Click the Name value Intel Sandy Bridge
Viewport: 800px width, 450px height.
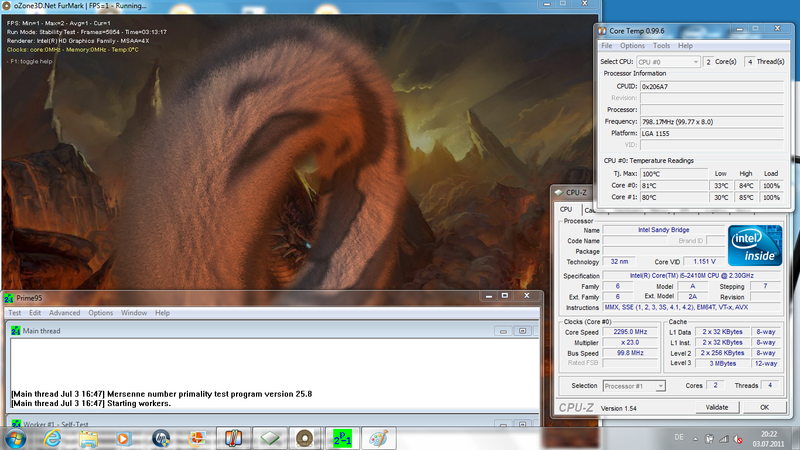[663, 230]
